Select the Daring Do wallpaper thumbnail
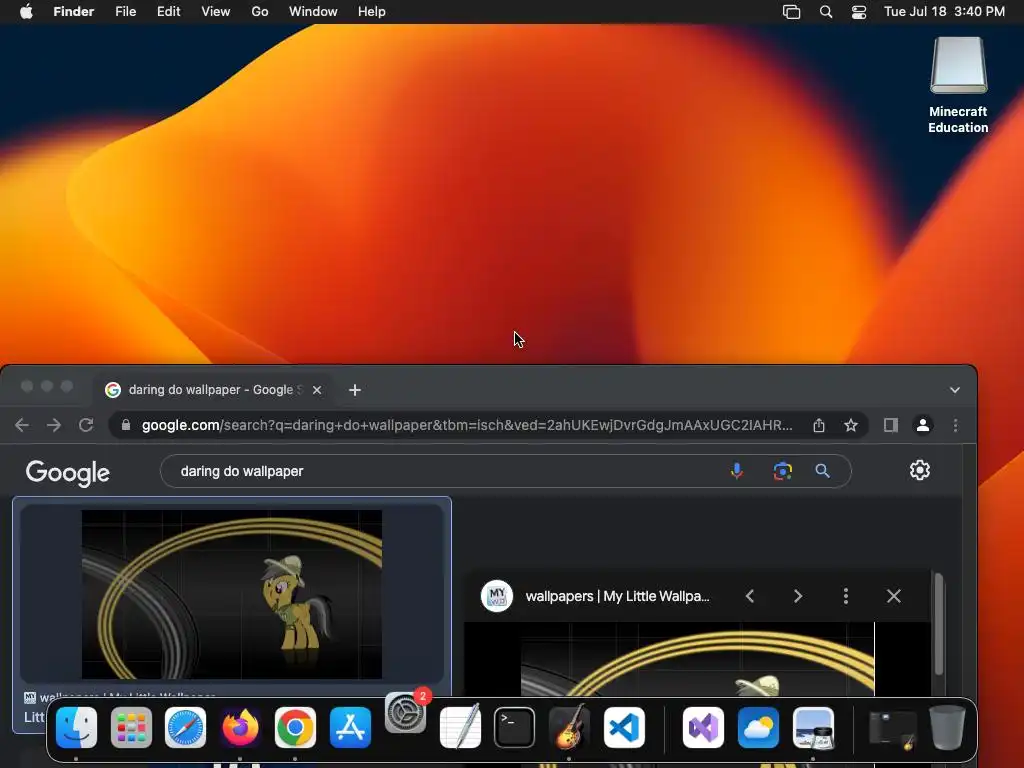Viewport: 1024px width, 768px height. tap(232, 594)
